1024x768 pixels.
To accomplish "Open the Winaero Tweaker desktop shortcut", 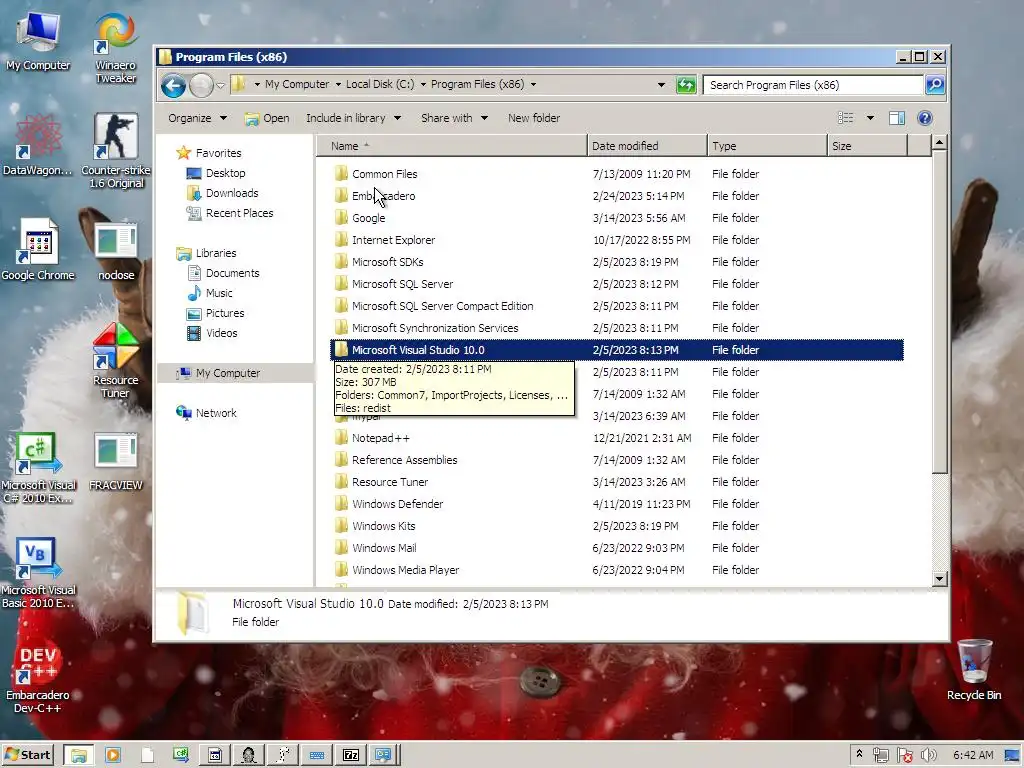I will [116, 49].
